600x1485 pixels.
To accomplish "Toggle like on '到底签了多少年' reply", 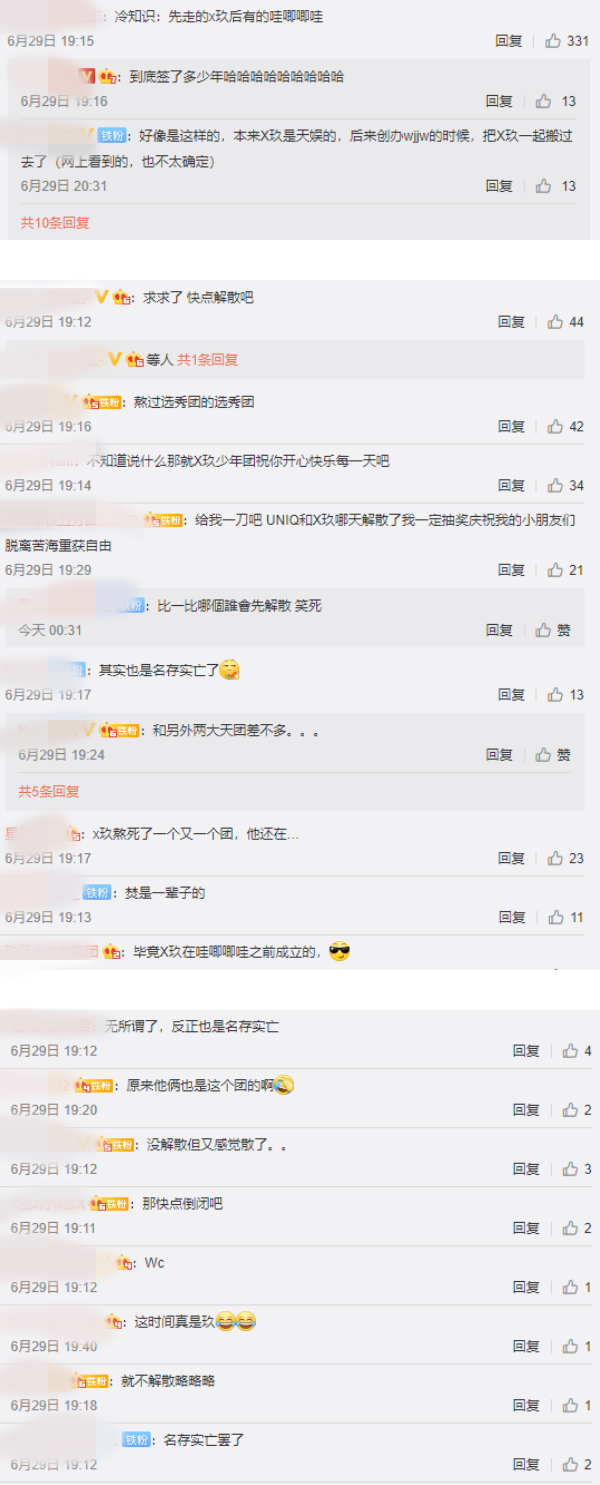I will point(556,101).
